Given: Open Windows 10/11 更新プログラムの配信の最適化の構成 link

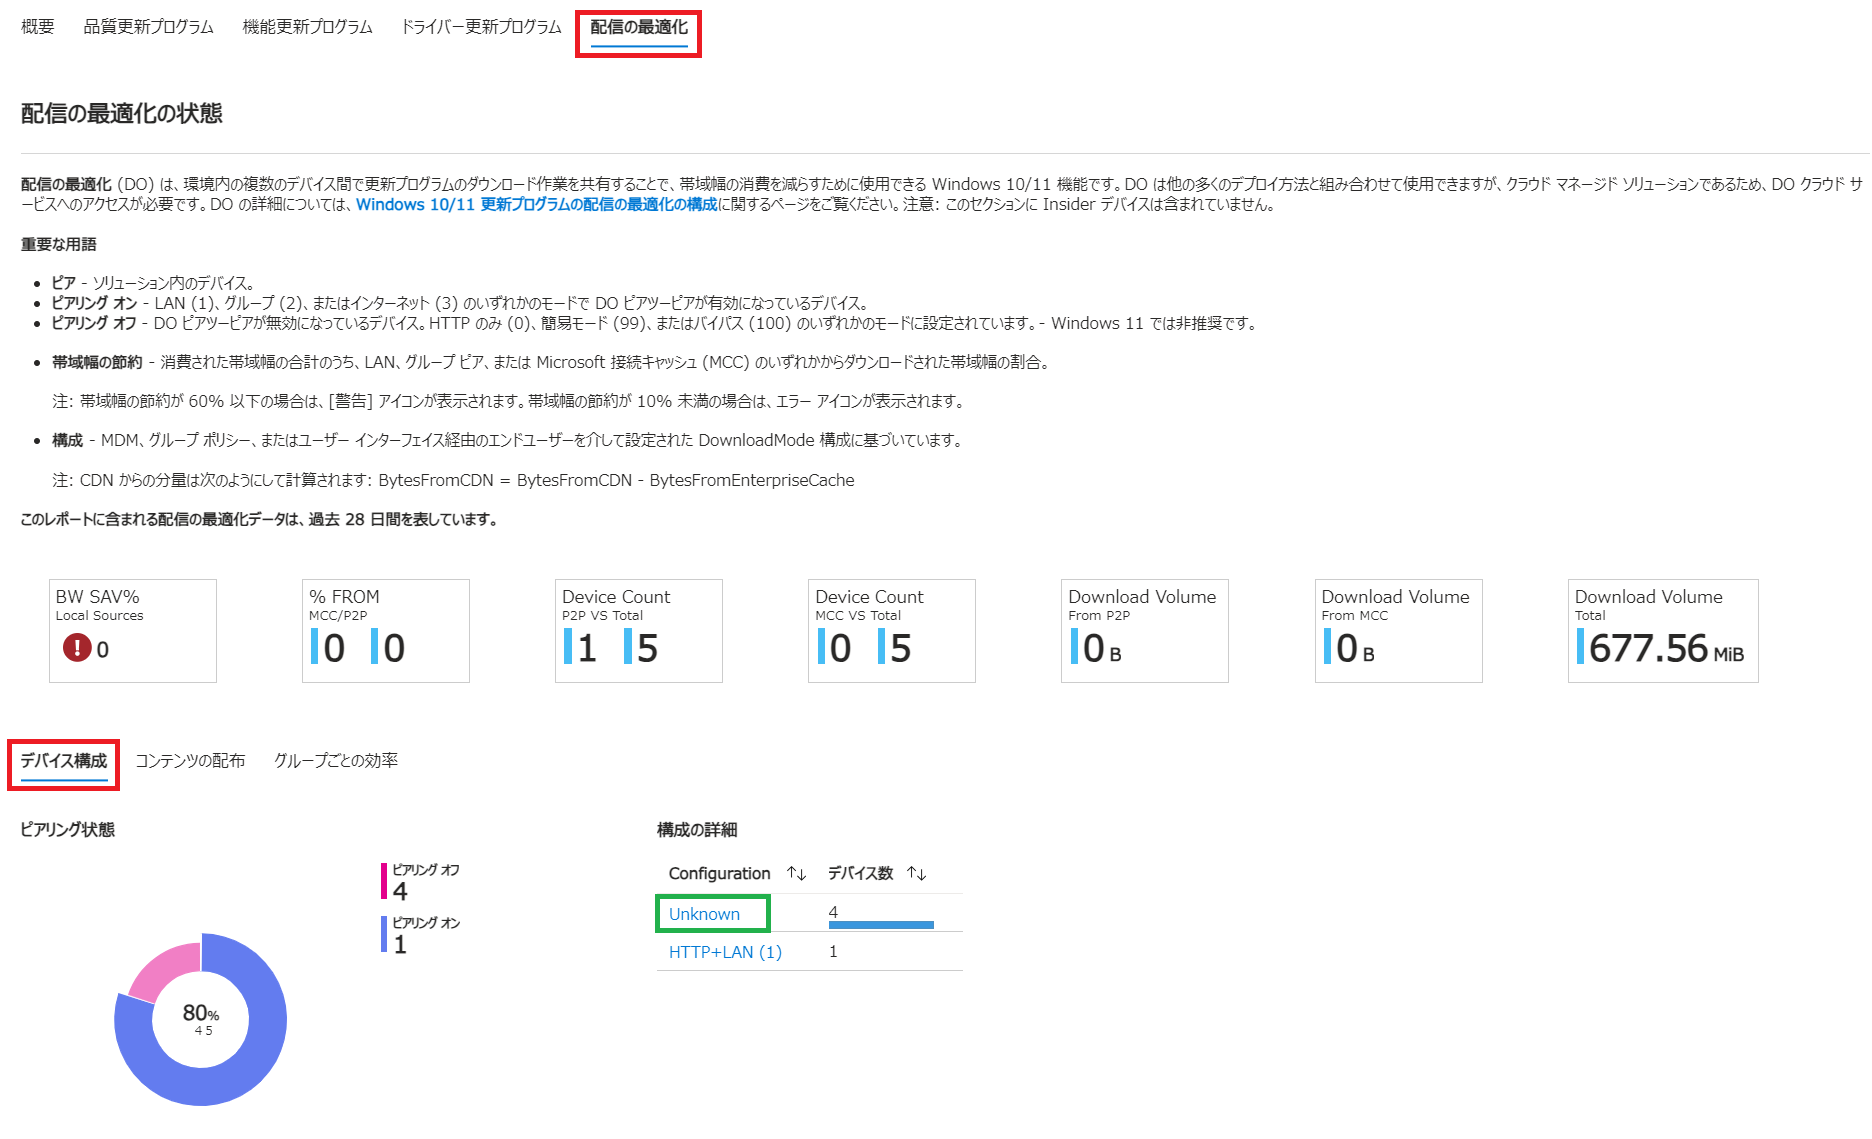Looking at the screenshot, I should [536, 204].
